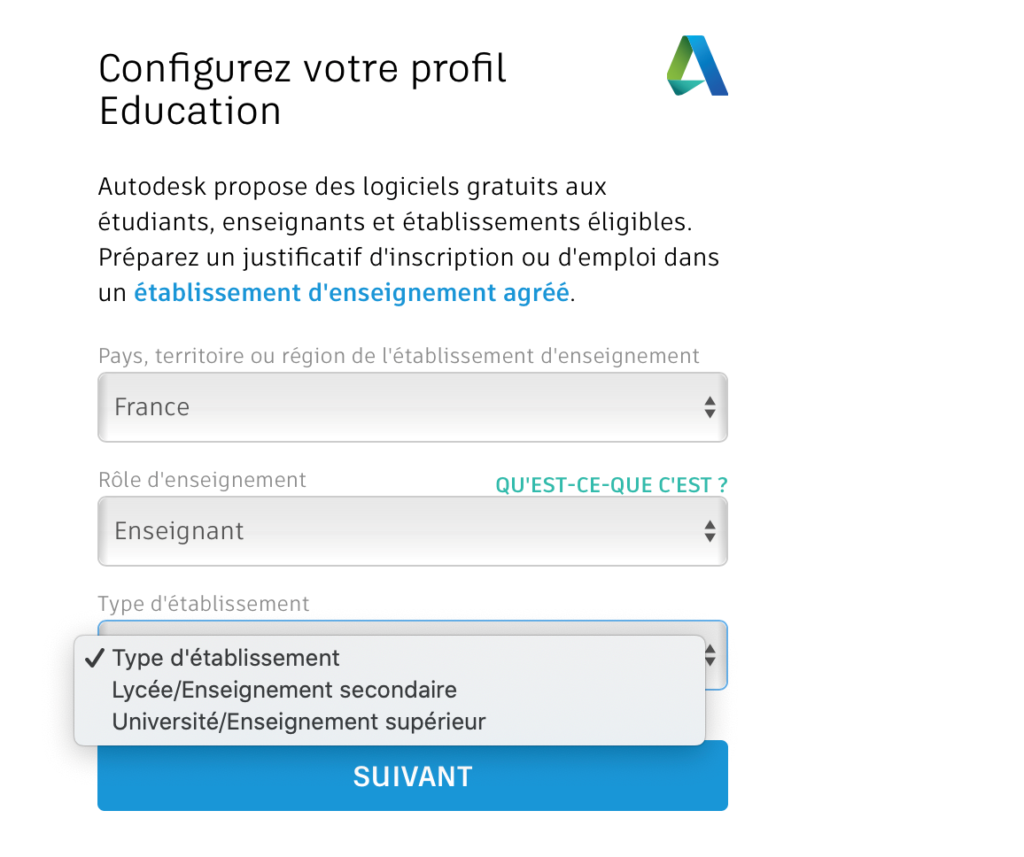Open the France country dropdown
The width and height of the screenshot is (1024, 857).
[413, 407]
